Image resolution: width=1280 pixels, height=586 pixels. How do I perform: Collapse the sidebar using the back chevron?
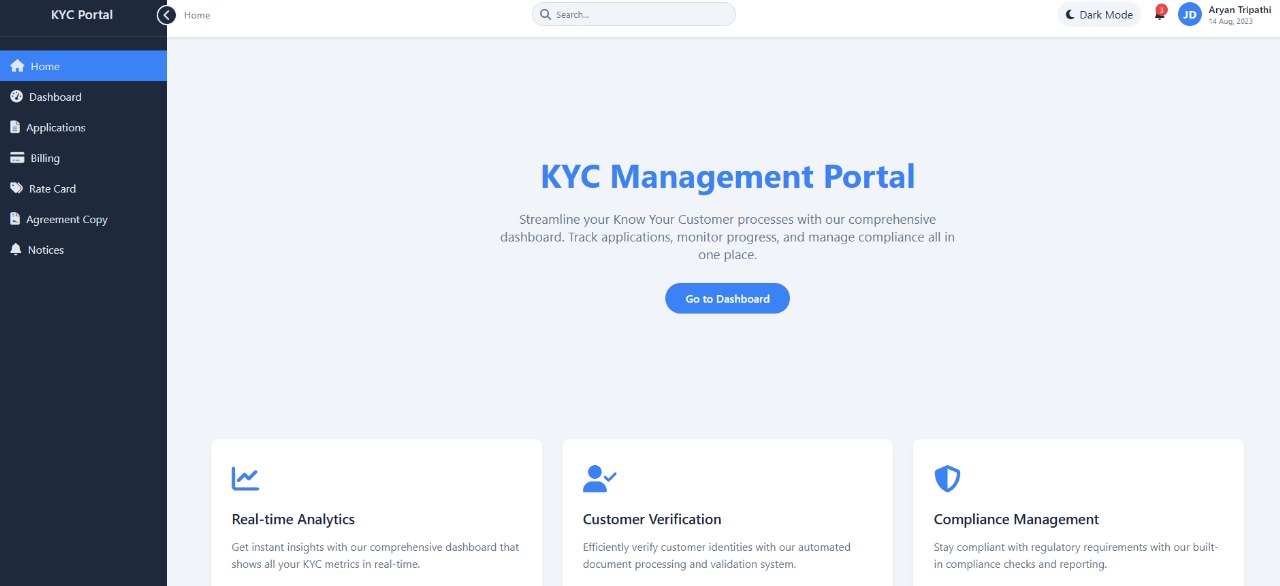[x=166, y=15]
